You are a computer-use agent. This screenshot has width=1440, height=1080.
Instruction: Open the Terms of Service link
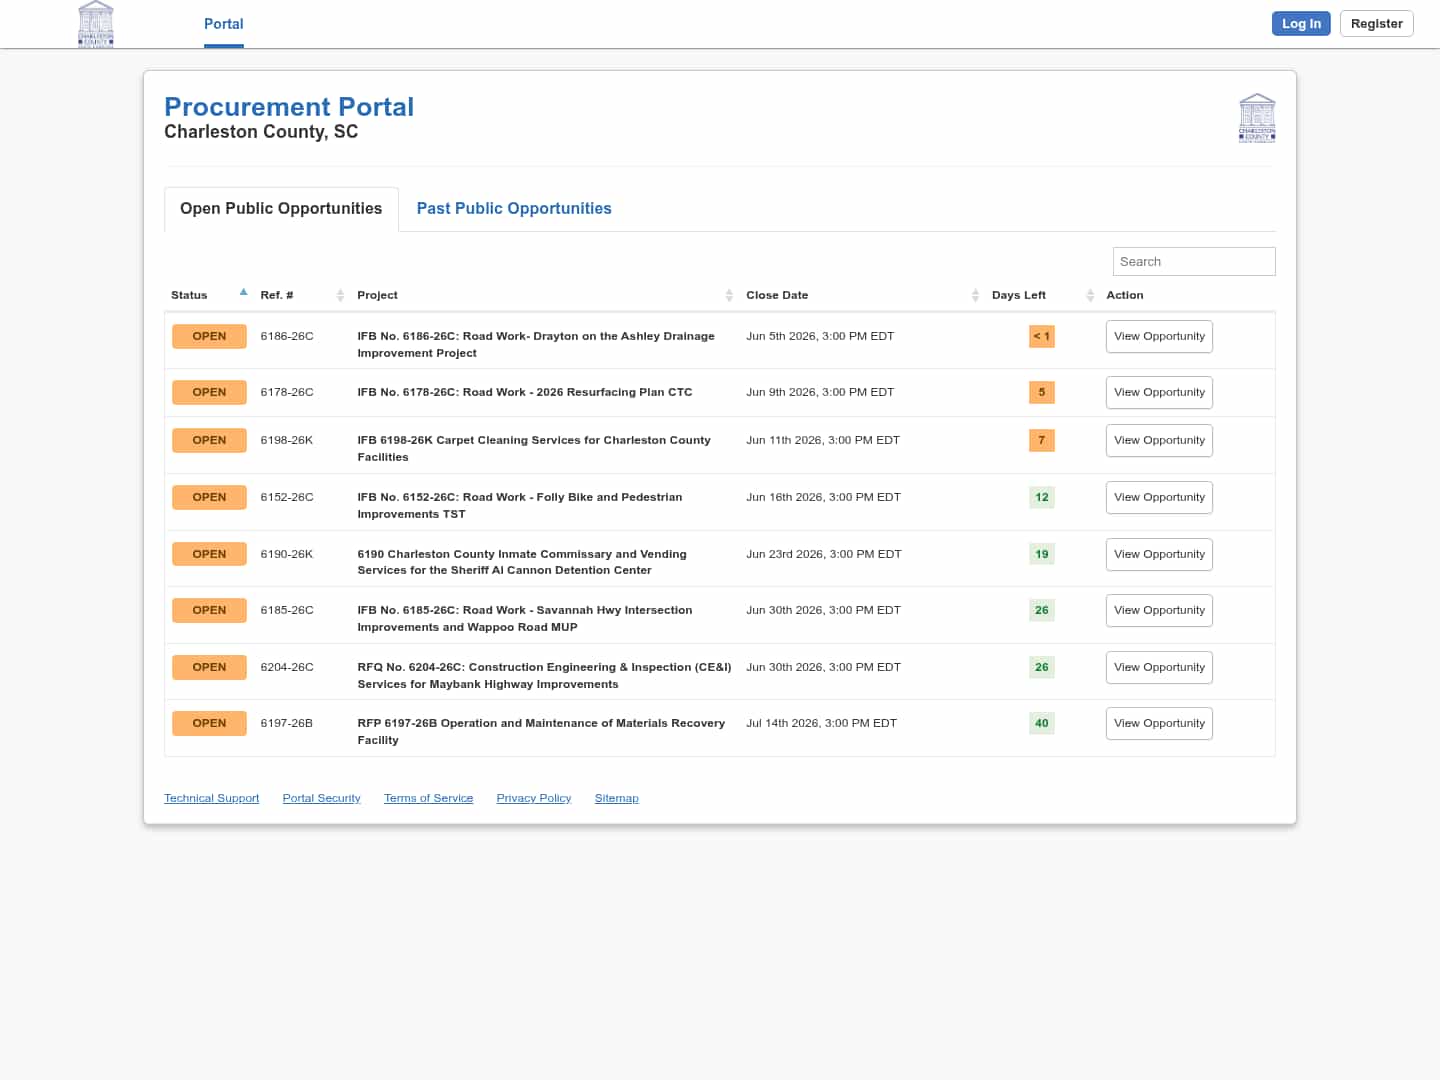click(428, 798)
